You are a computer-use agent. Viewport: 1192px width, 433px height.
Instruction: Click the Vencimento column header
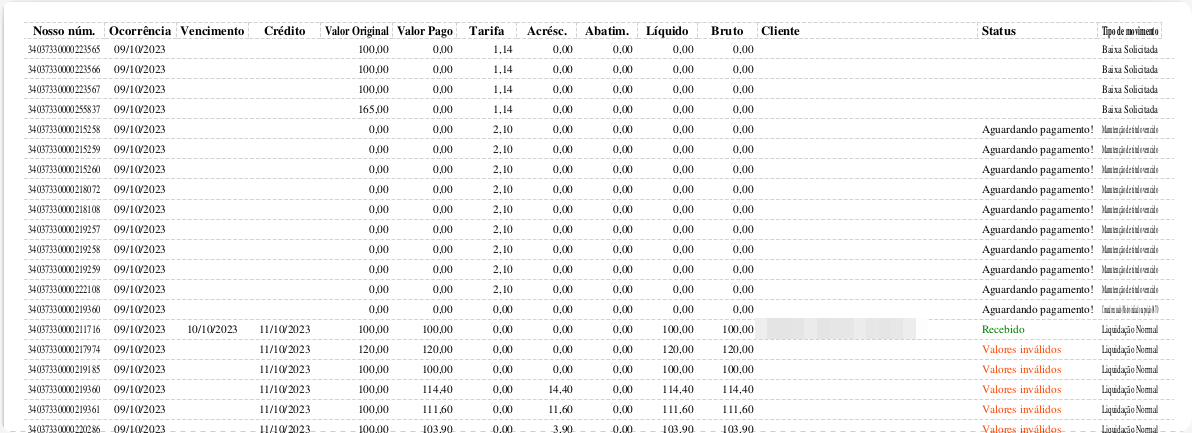click(x=212, y=31)
